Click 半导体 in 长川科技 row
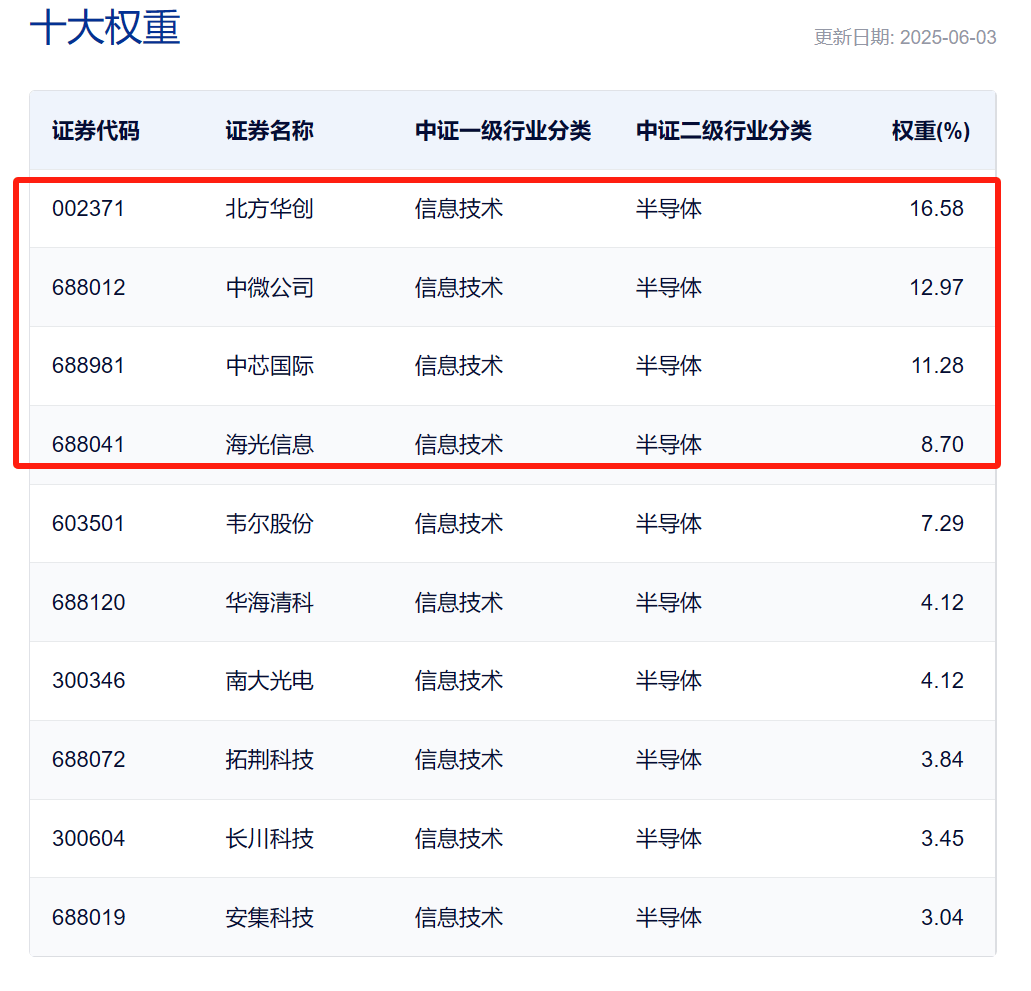The width and height of the screenshot is (1031, 991). click(x=669, y=838)
